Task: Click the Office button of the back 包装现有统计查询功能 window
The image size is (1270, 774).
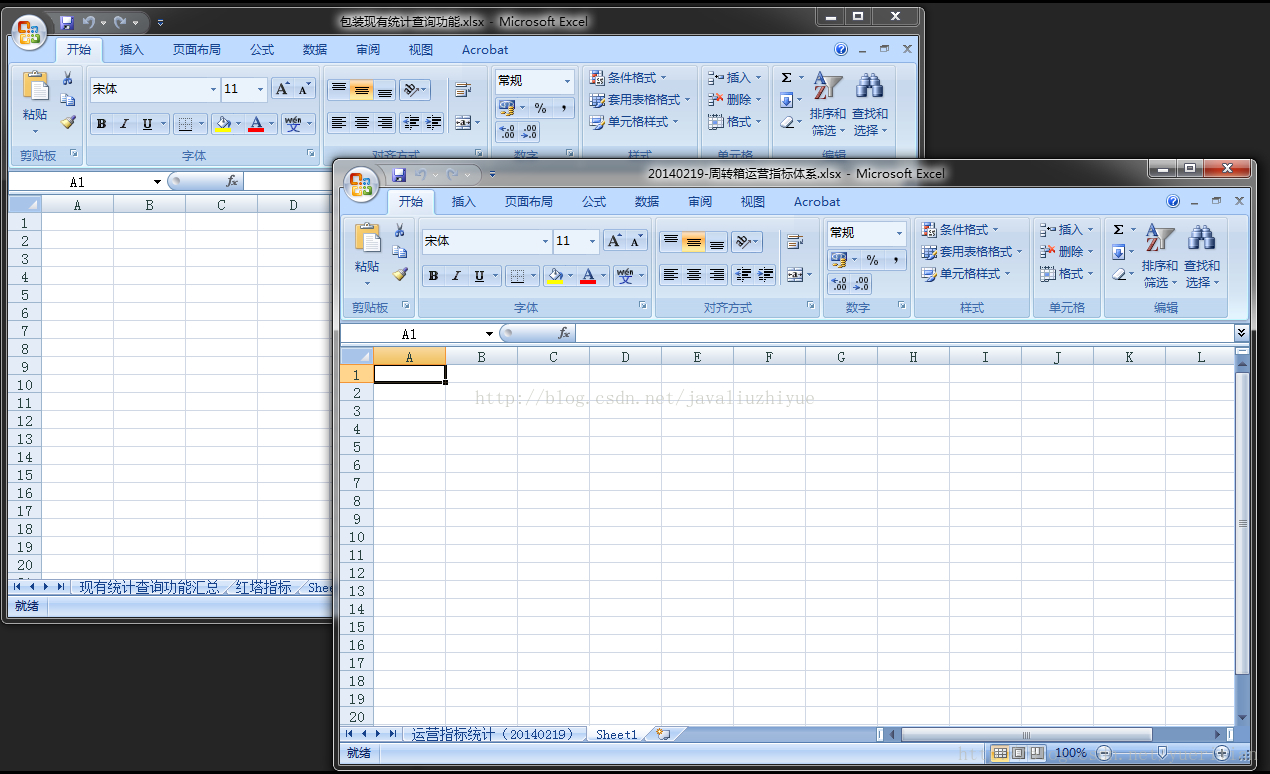Action: pyautogui.click(x=29, y=32)
